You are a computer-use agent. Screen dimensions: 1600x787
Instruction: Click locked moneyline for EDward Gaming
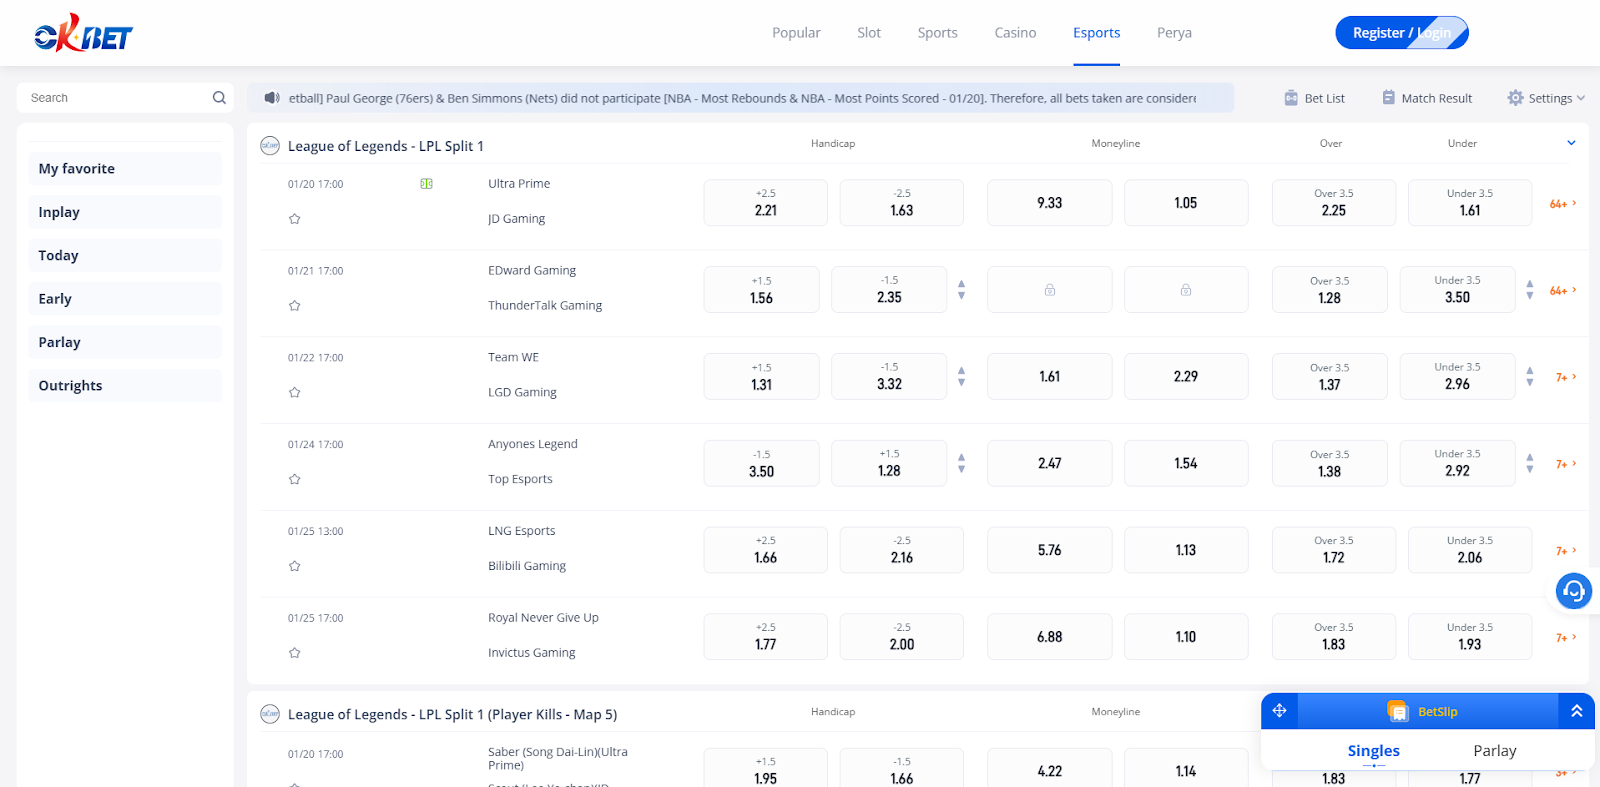pyautogui.click(x=1049, y=290)
